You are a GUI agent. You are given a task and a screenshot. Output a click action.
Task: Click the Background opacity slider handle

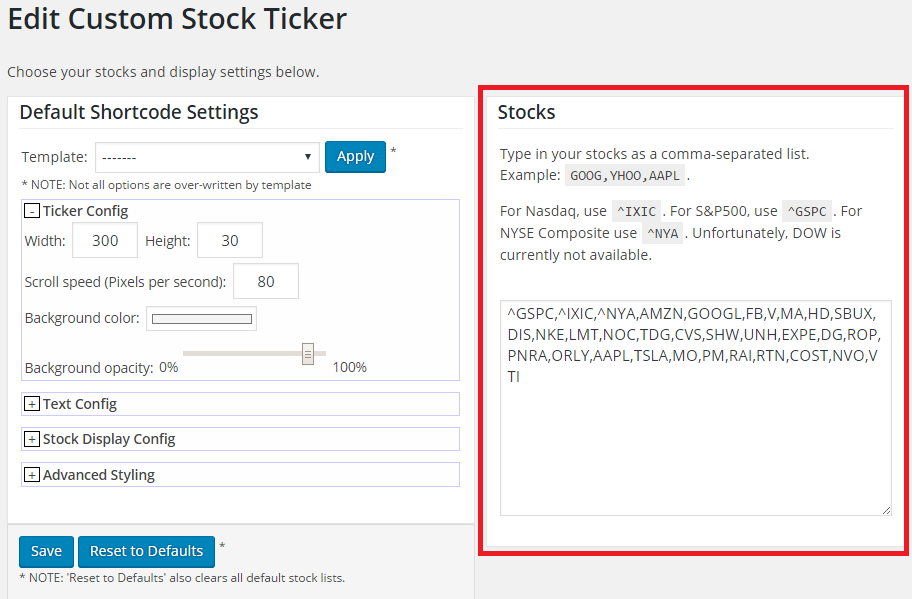click(x=308, y=354)
